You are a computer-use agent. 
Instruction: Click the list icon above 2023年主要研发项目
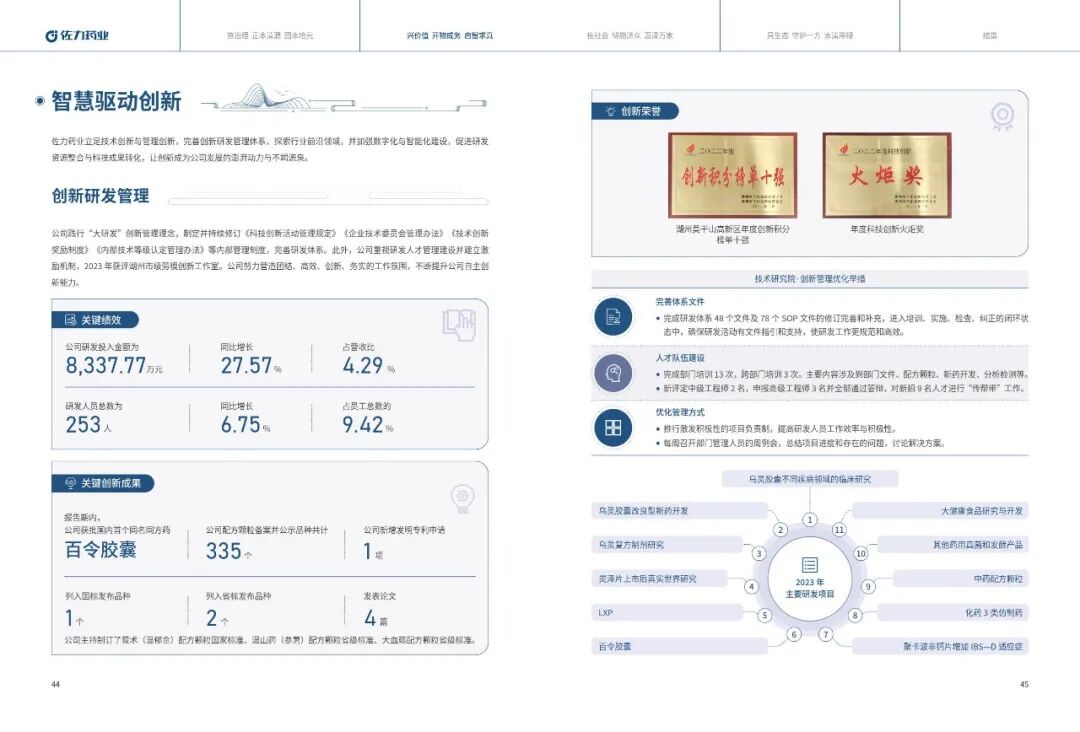[x=810, y=565]
